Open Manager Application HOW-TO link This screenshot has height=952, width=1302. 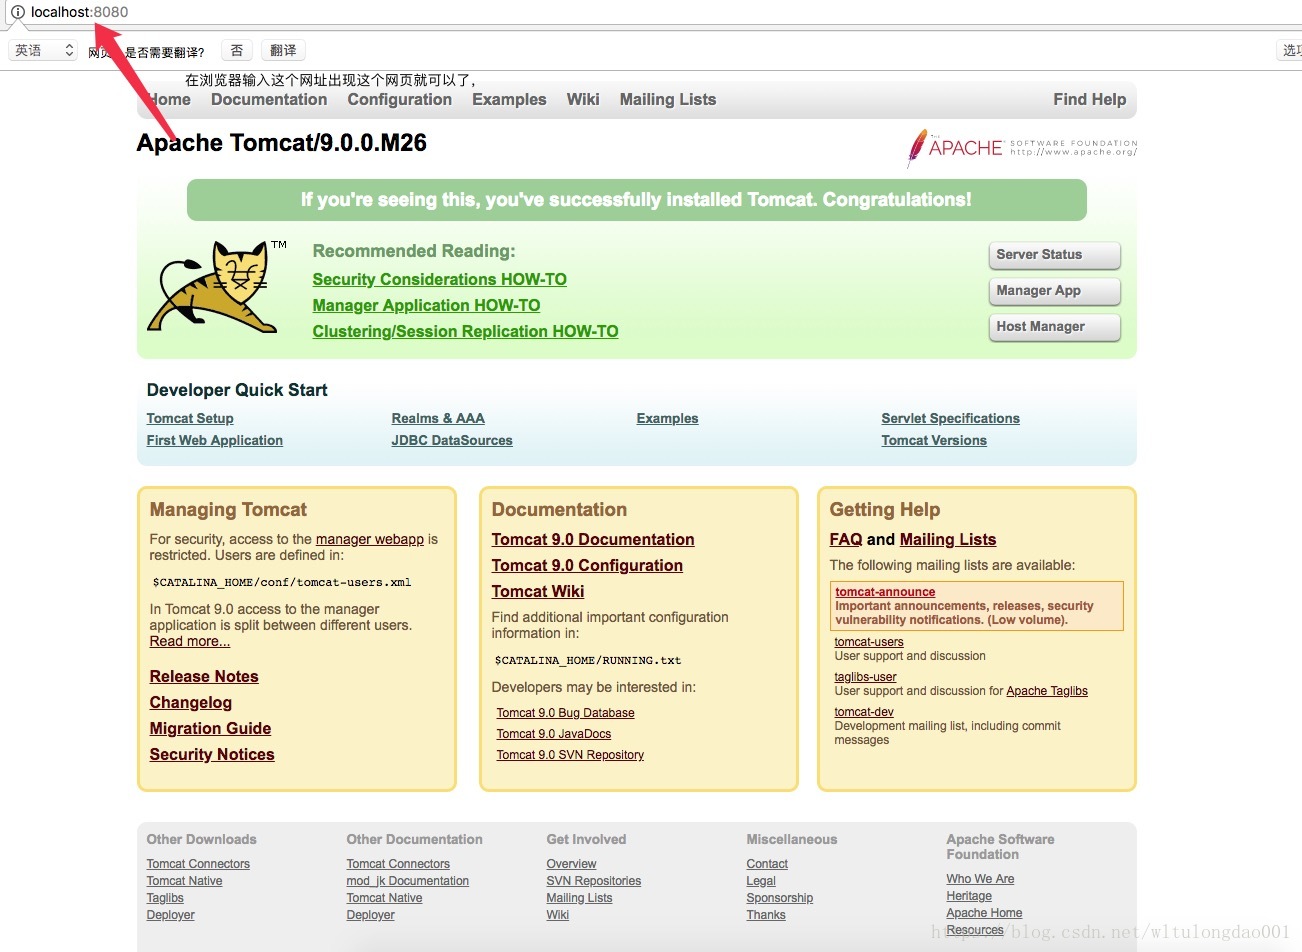tap(426, 305)
